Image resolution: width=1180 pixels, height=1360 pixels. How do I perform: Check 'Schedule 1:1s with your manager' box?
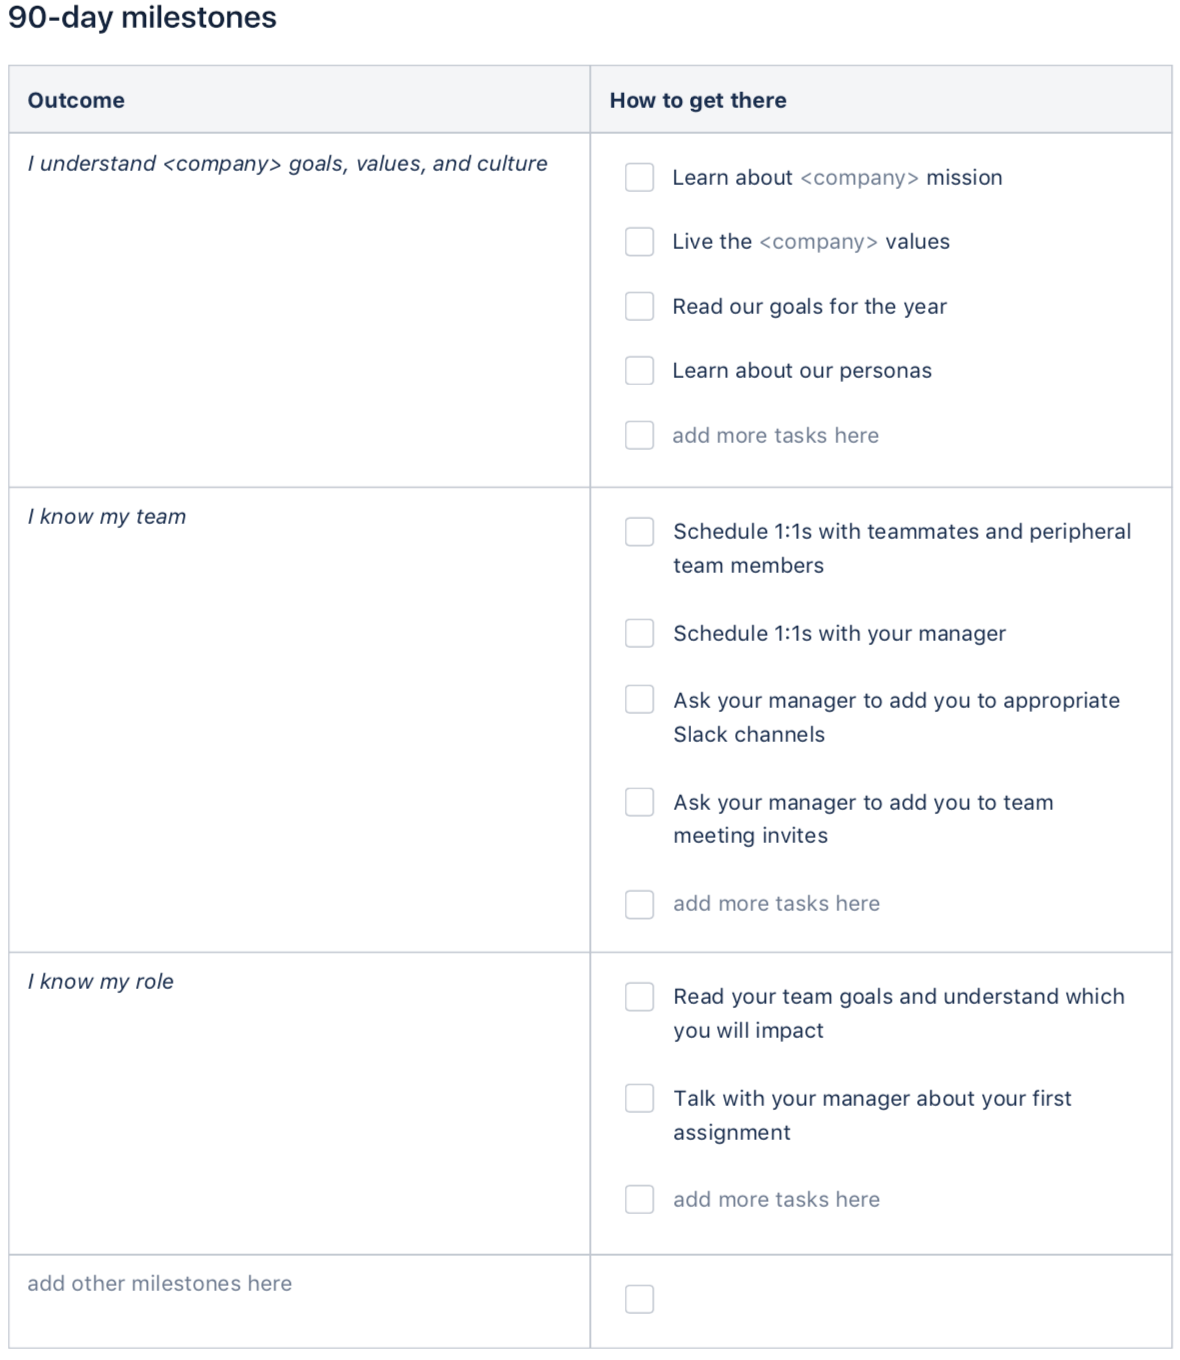[639, 633]
